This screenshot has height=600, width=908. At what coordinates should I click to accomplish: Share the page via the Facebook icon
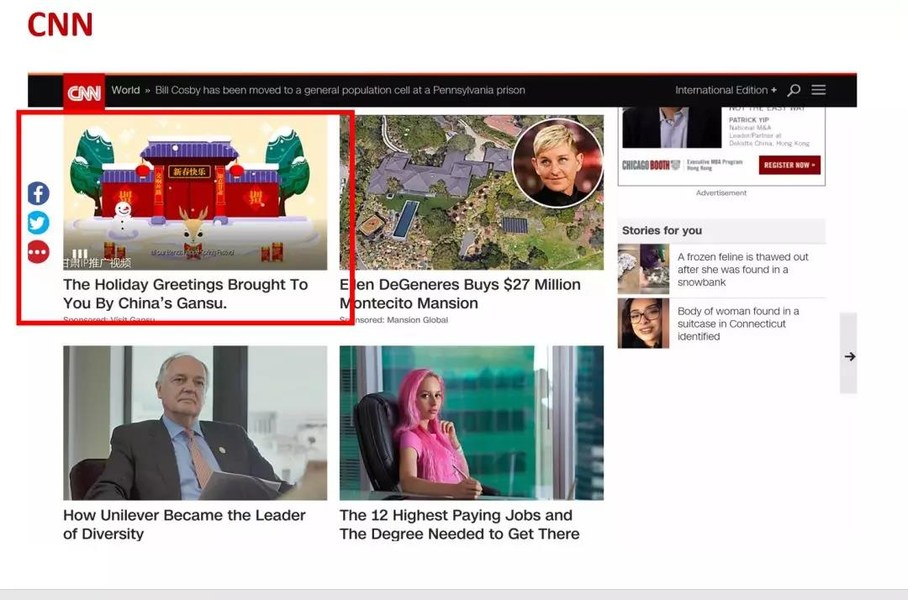pos(38,193)
